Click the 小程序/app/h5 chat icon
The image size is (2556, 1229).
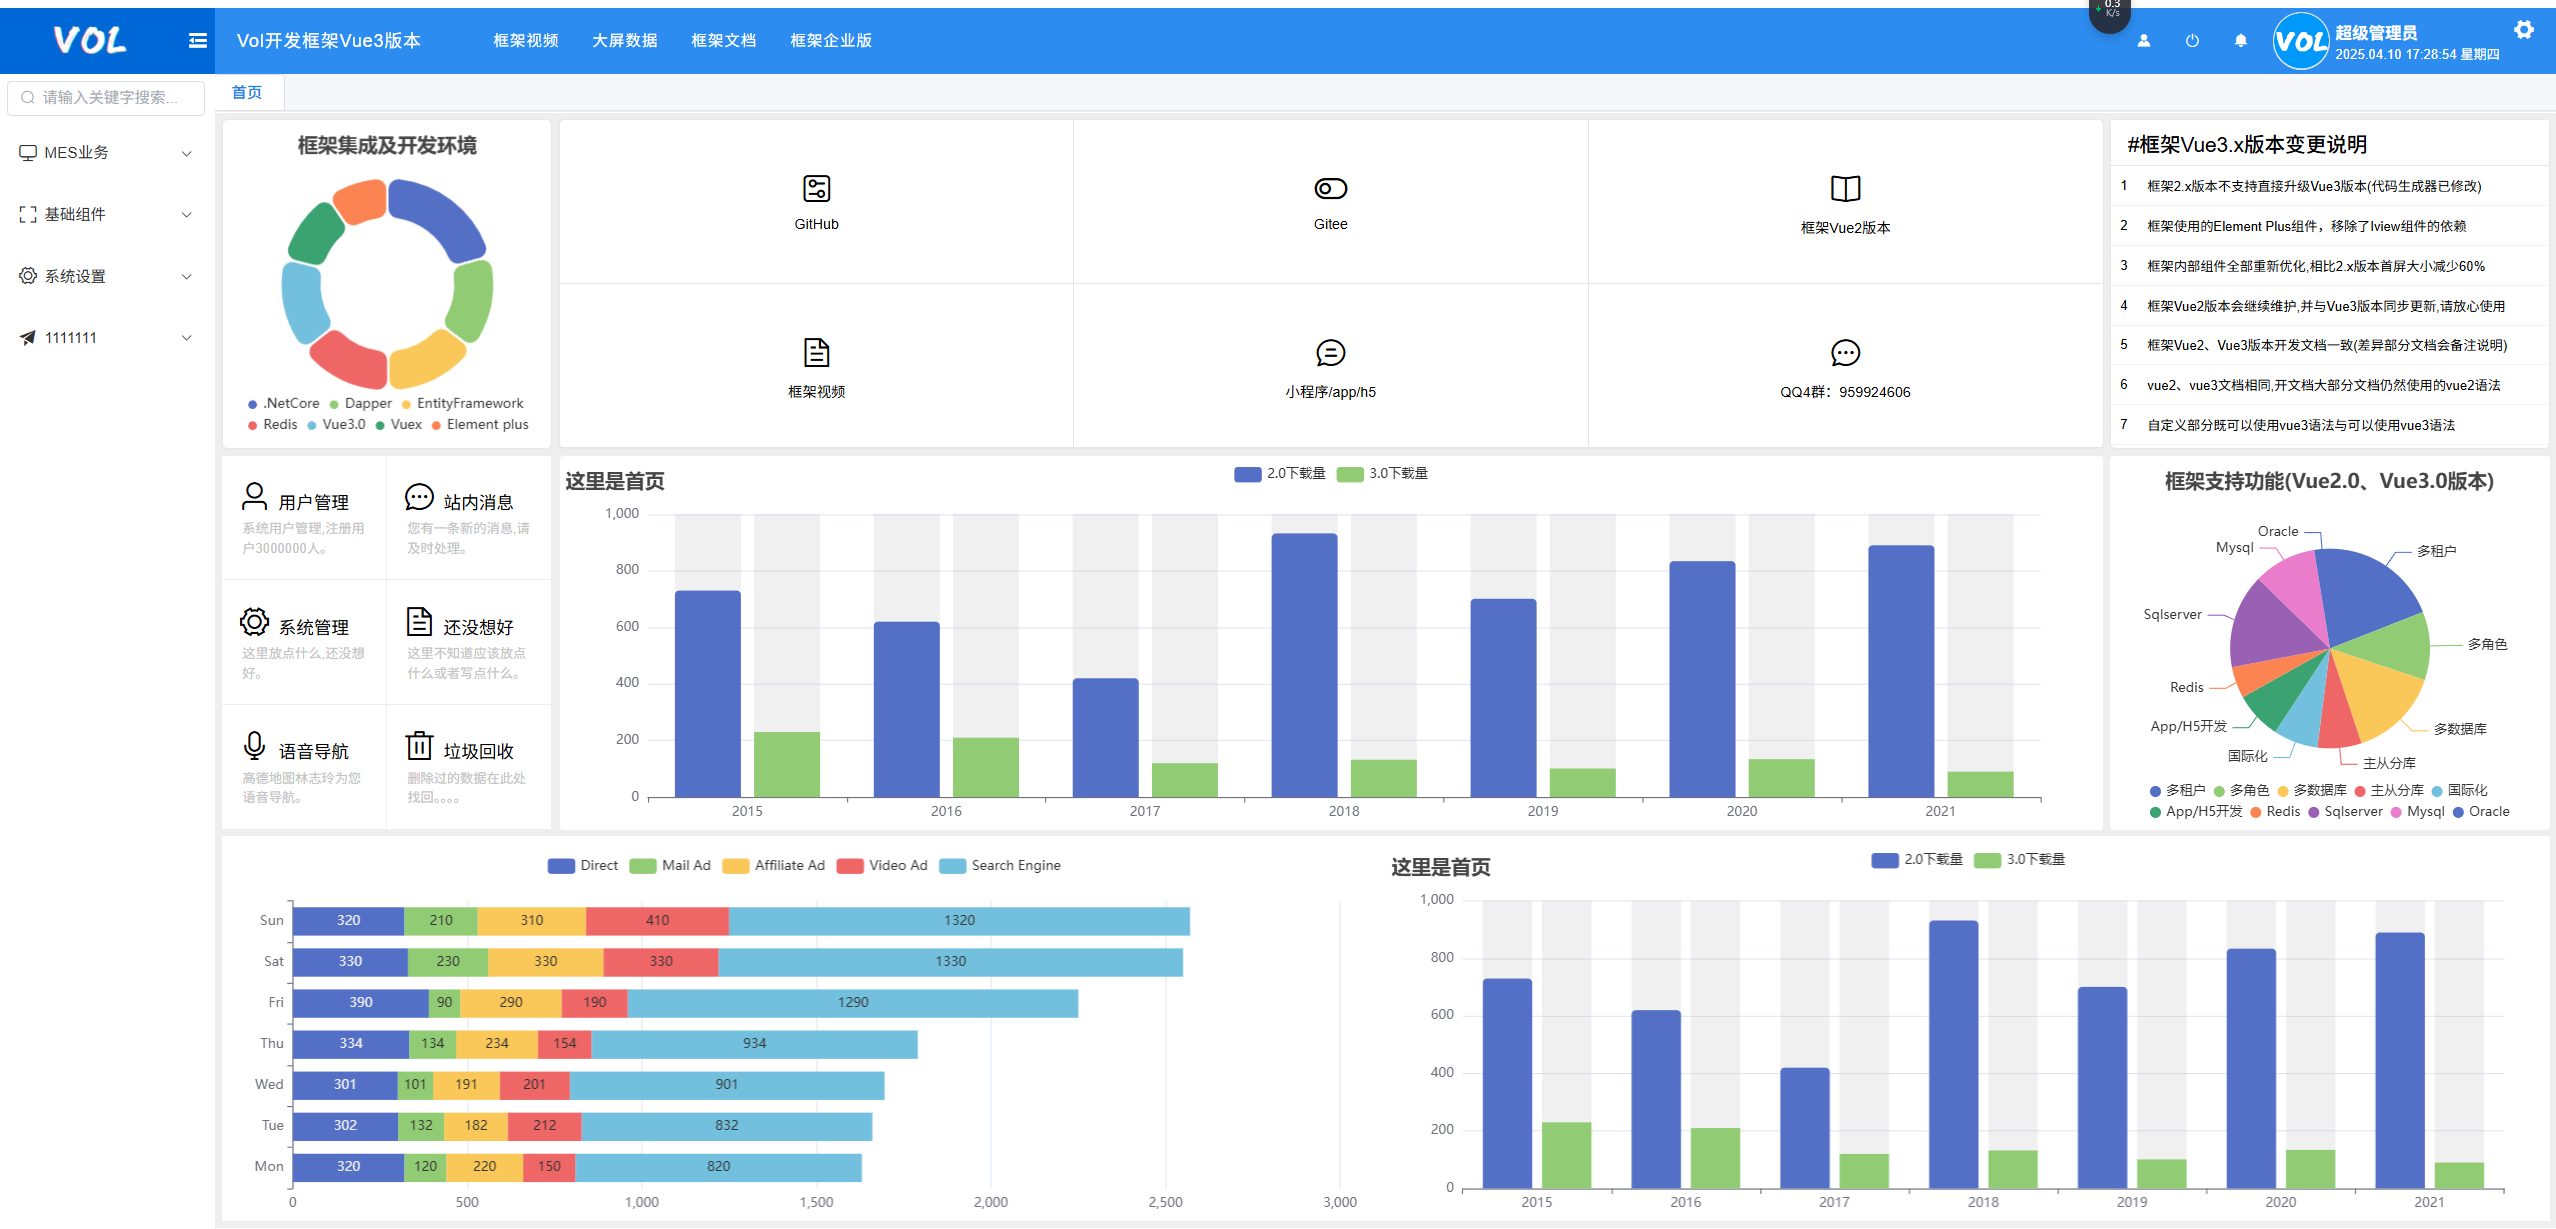(x=1330, y=353)
